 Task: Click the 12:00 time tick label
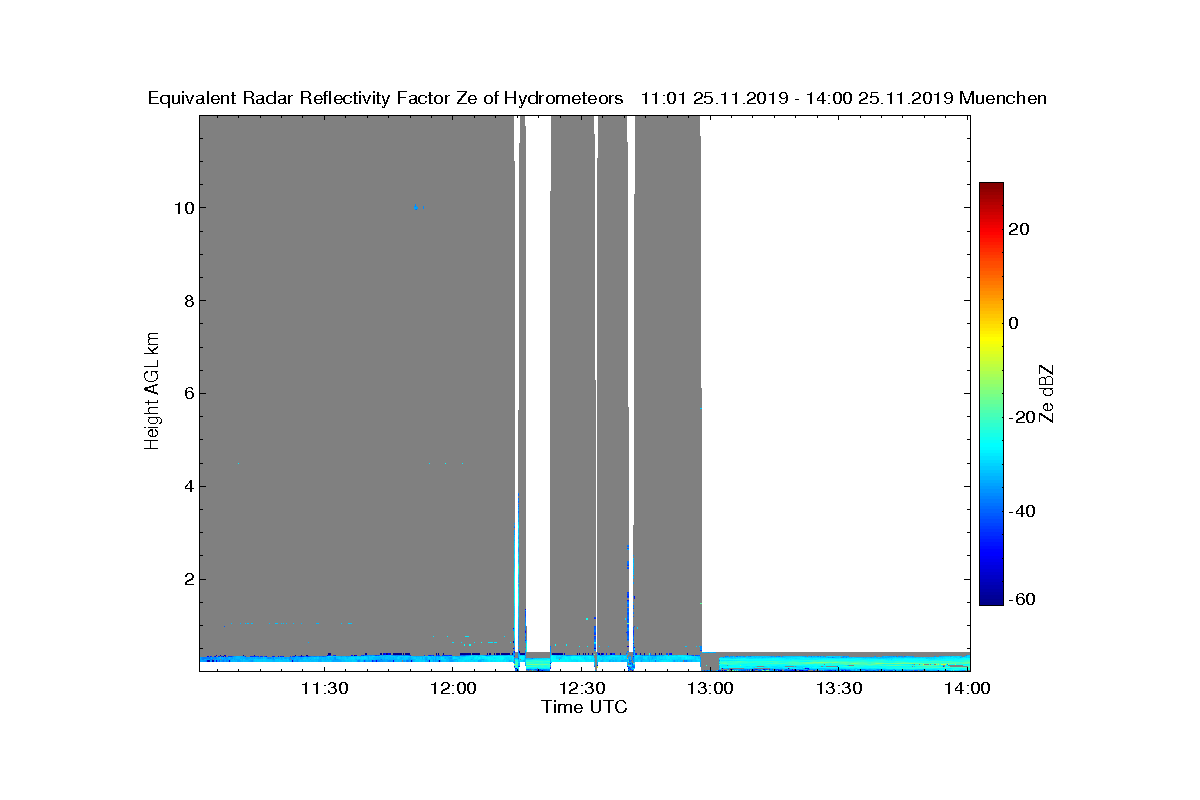point(455,688)
